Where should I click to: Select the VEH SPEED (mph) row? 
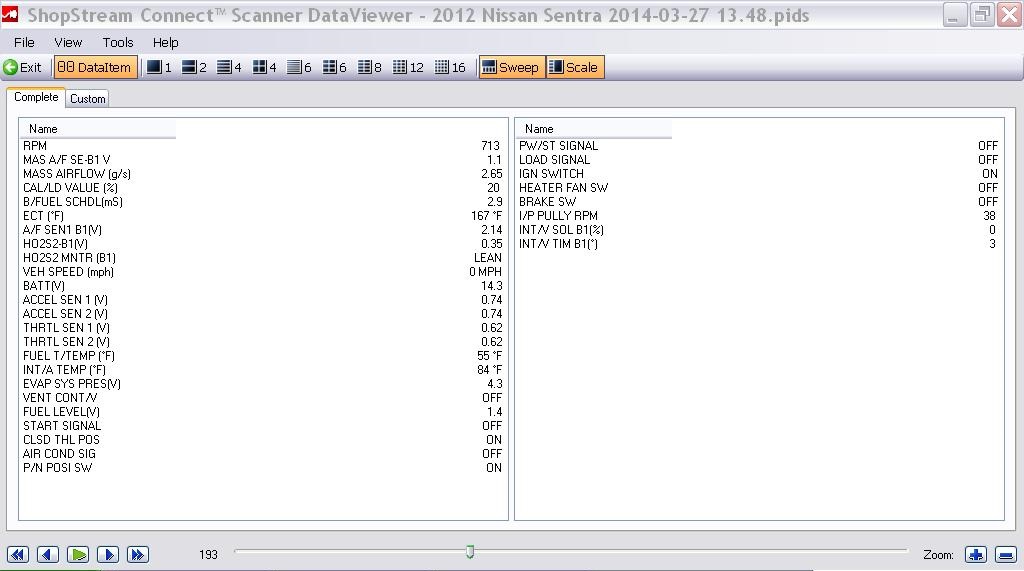click(263, 272)
